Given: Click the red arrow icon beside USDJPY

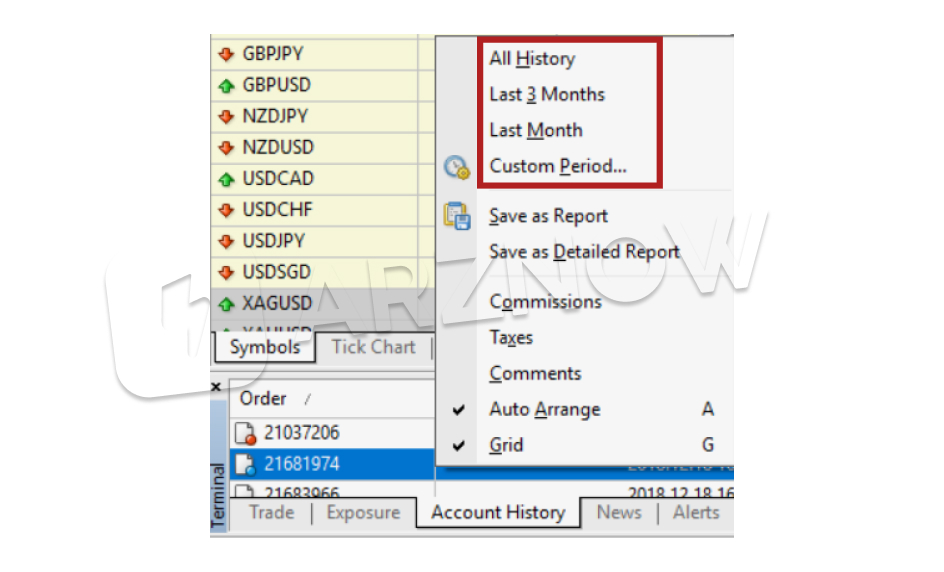Looking at the screenshot, I should (226, 242).
